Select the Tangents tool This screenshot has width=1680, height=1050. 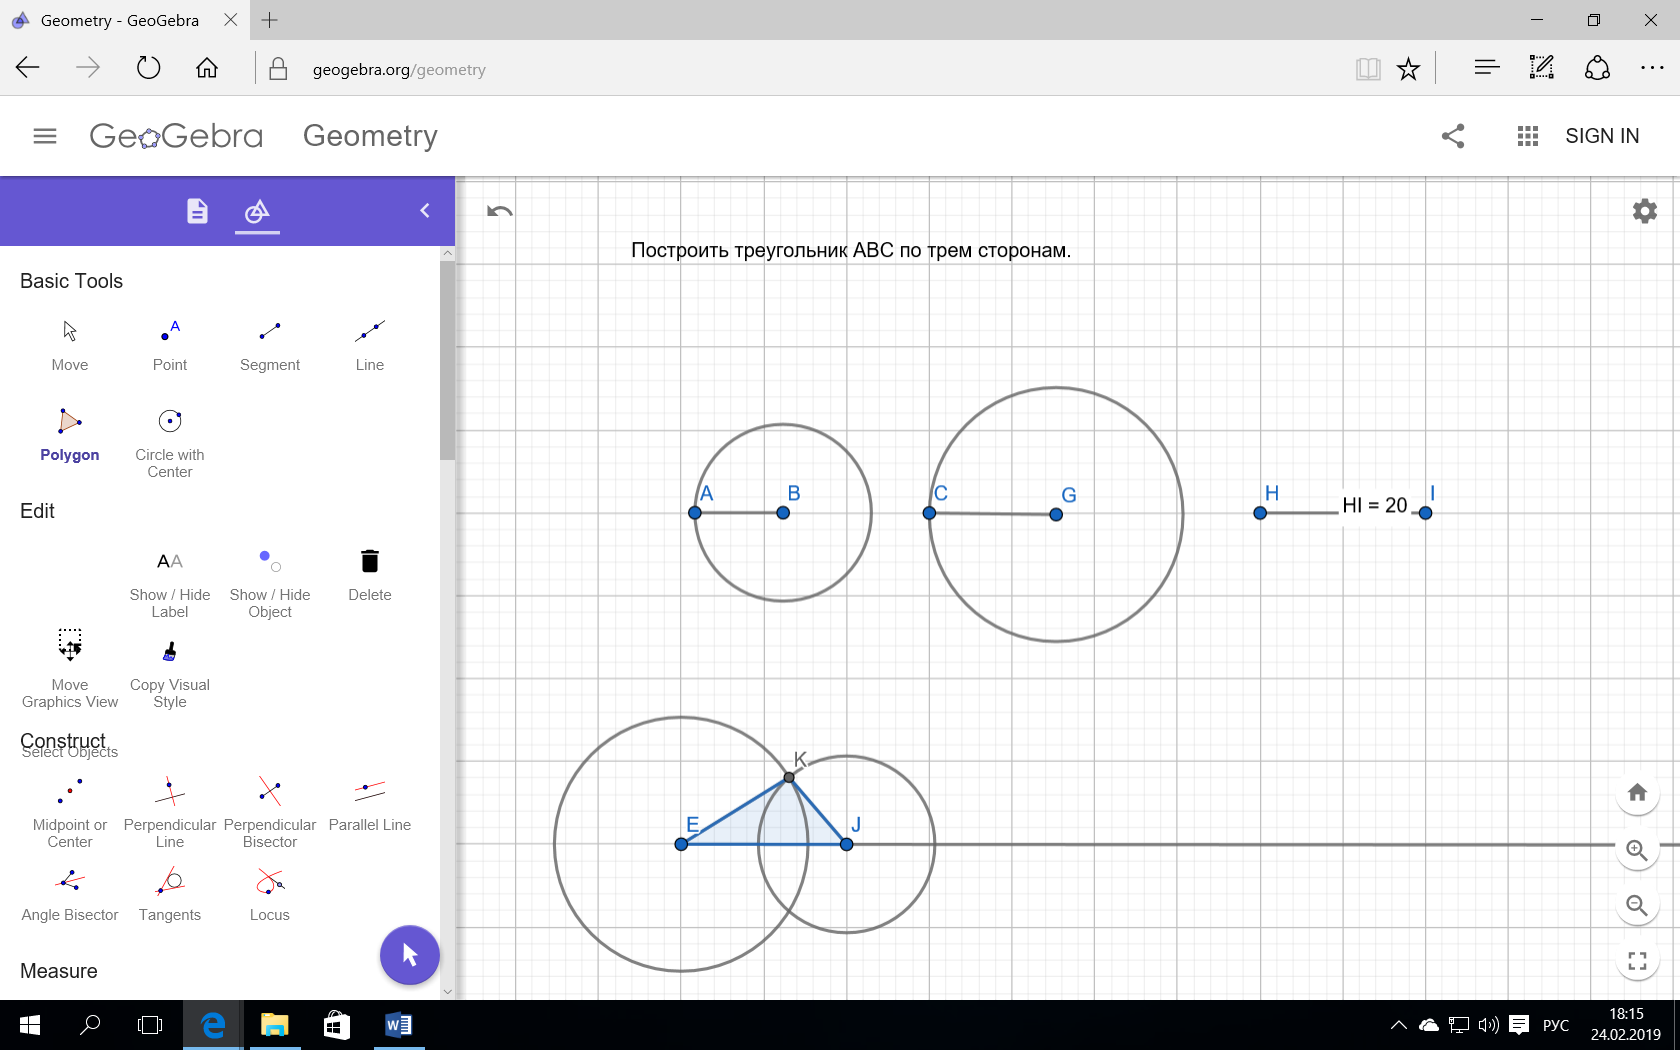(170, 895)
